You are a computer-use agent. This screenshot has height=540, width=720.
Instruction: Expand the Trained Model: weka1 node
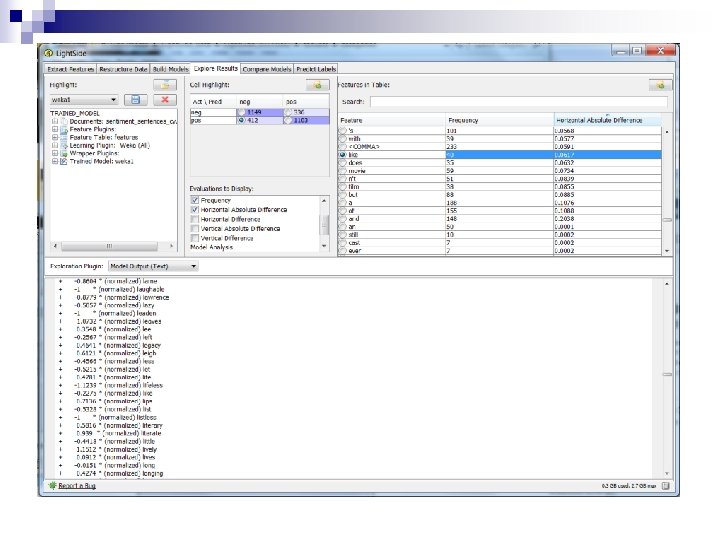55,162
